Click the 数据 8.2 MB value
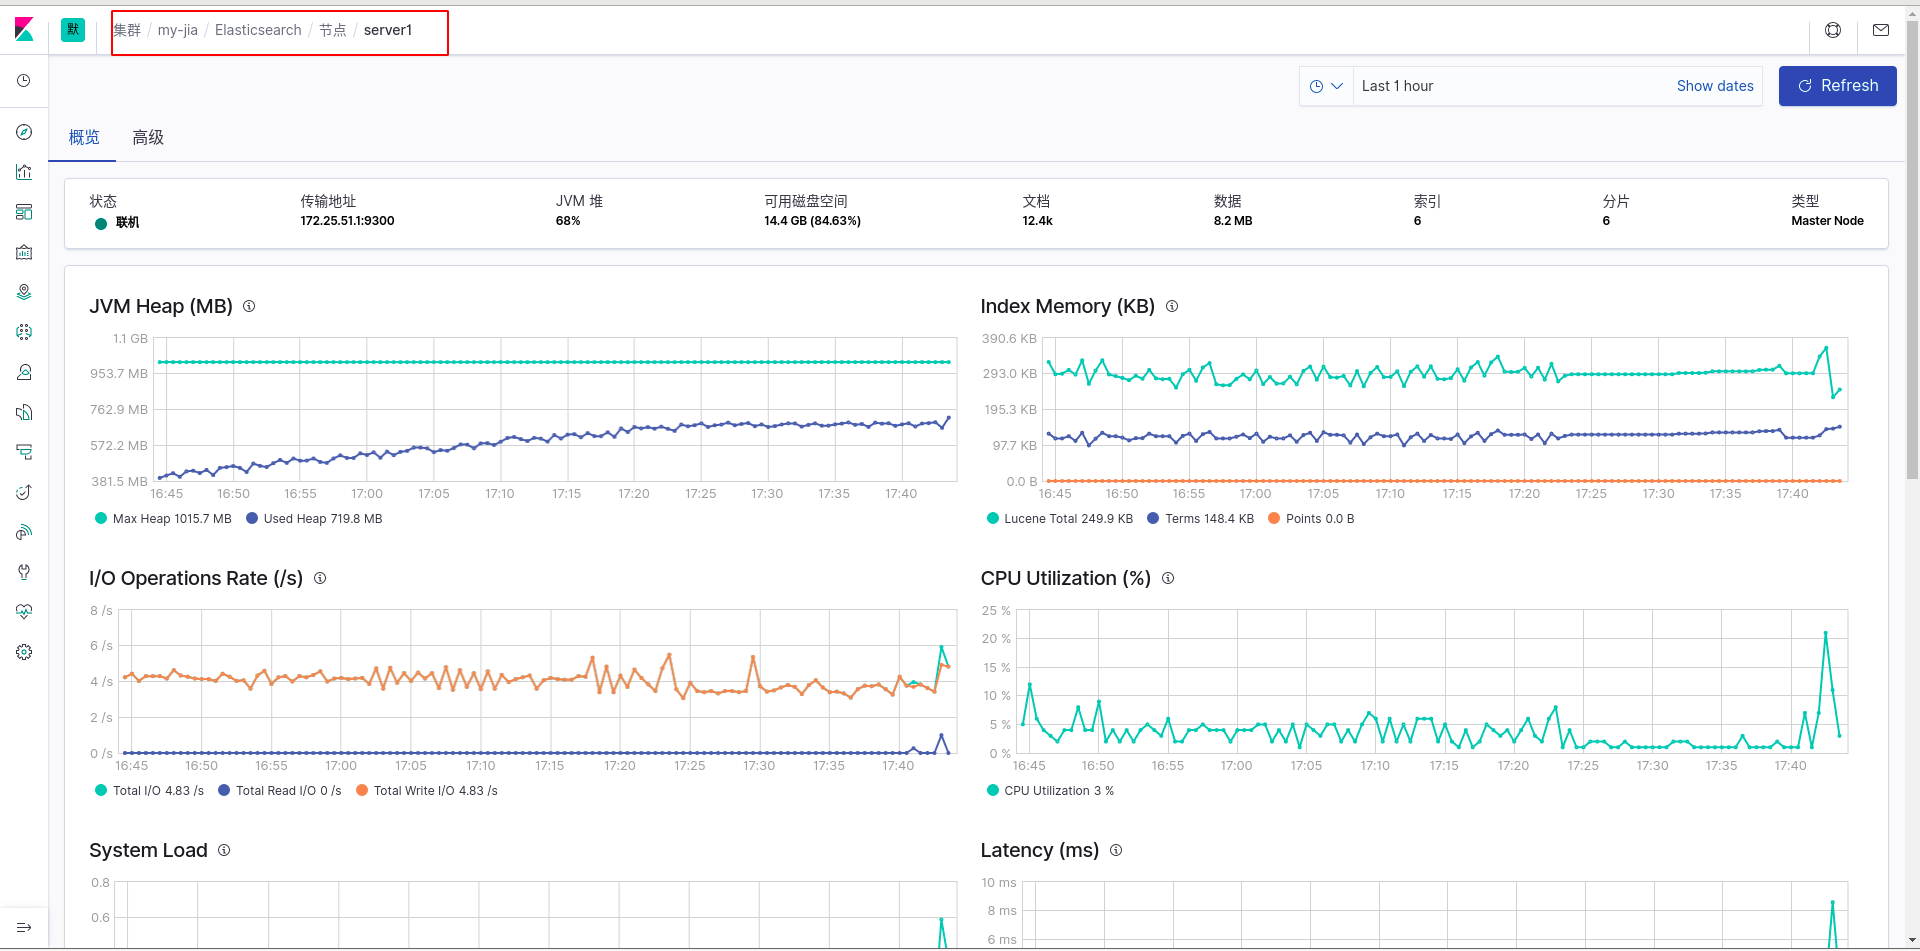The width and height of the screenshot is (1920, 951). 1233,221
